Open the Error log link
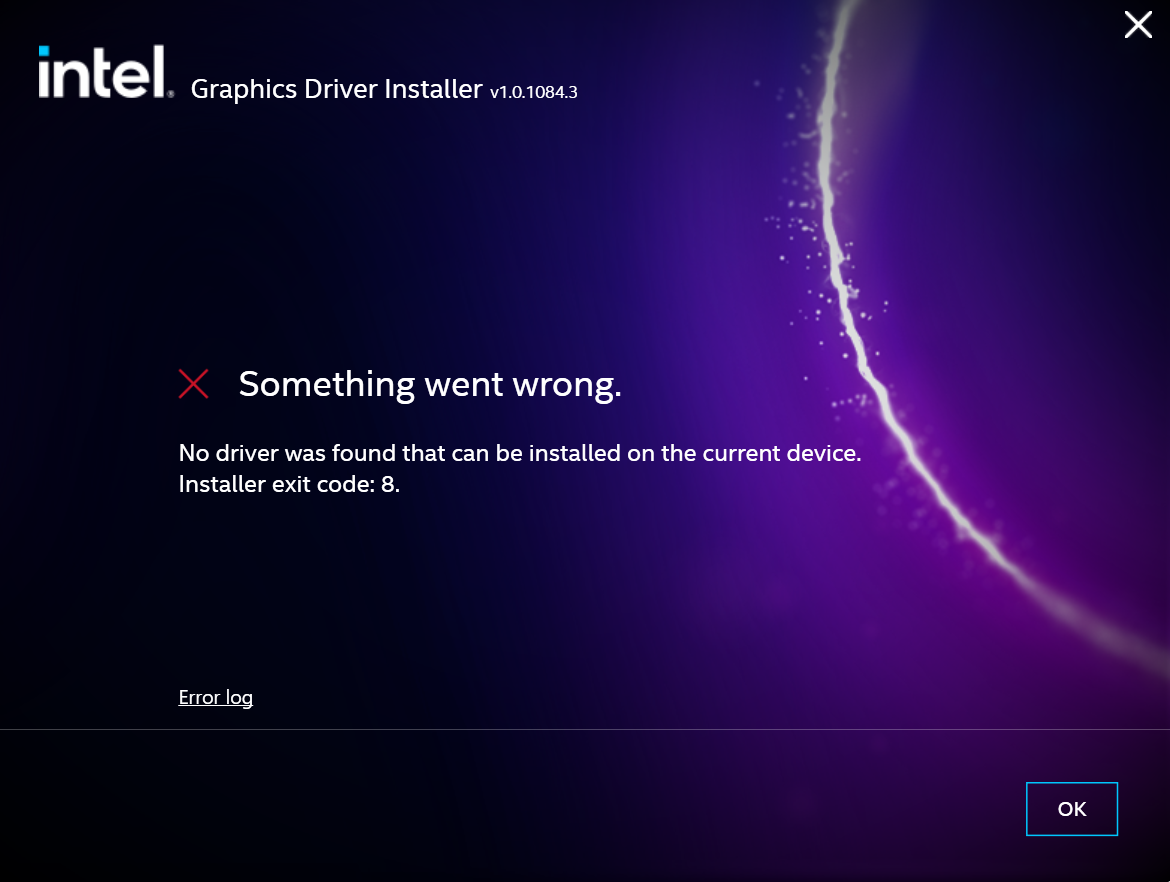Viewport: 1170px width, 882px height. 216,697
